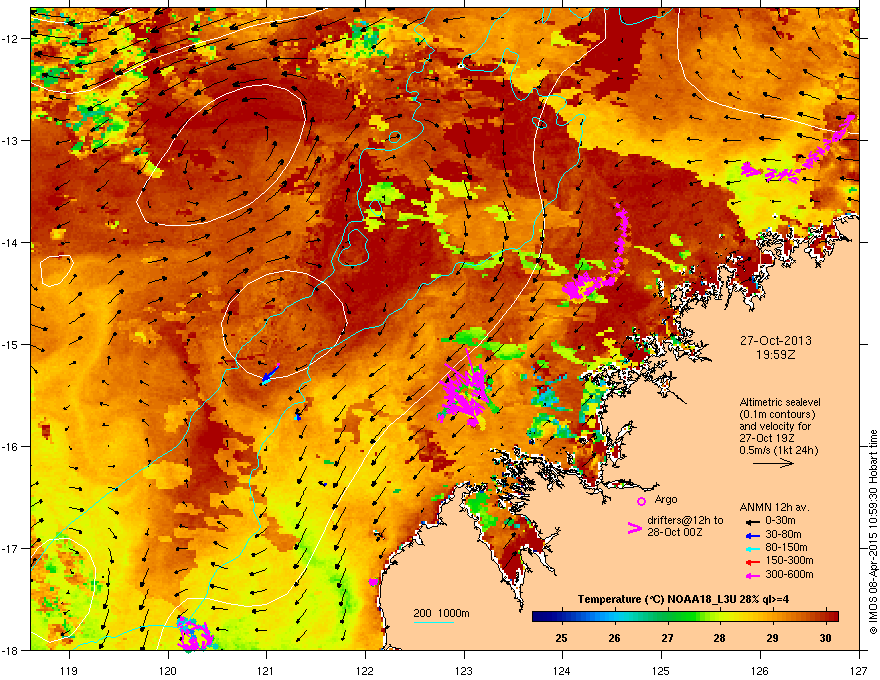Click the magenta 300-600m legend arrow
Screen dimensions: 880x680
tap(752, 576)
